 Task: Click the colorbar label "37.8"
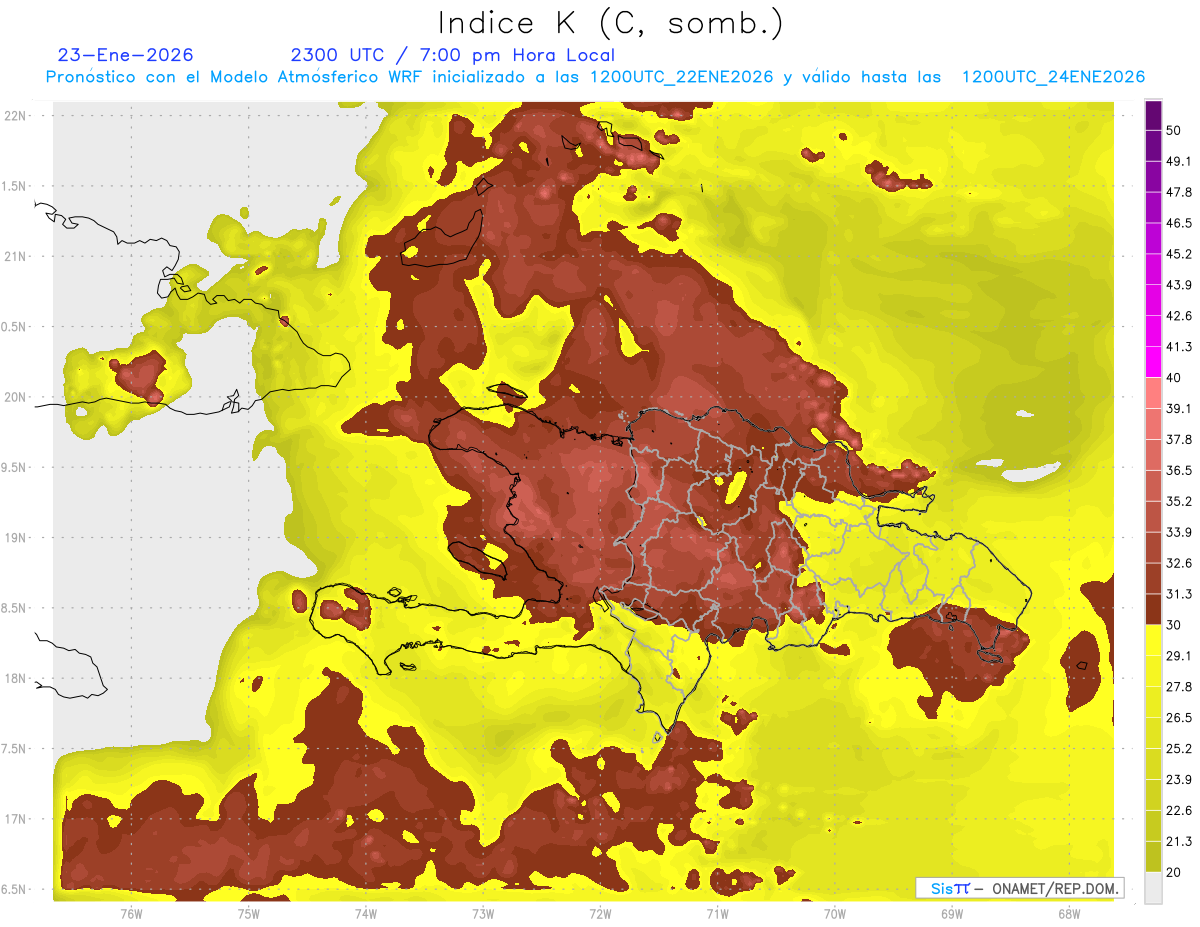[x=1179, y=439]
